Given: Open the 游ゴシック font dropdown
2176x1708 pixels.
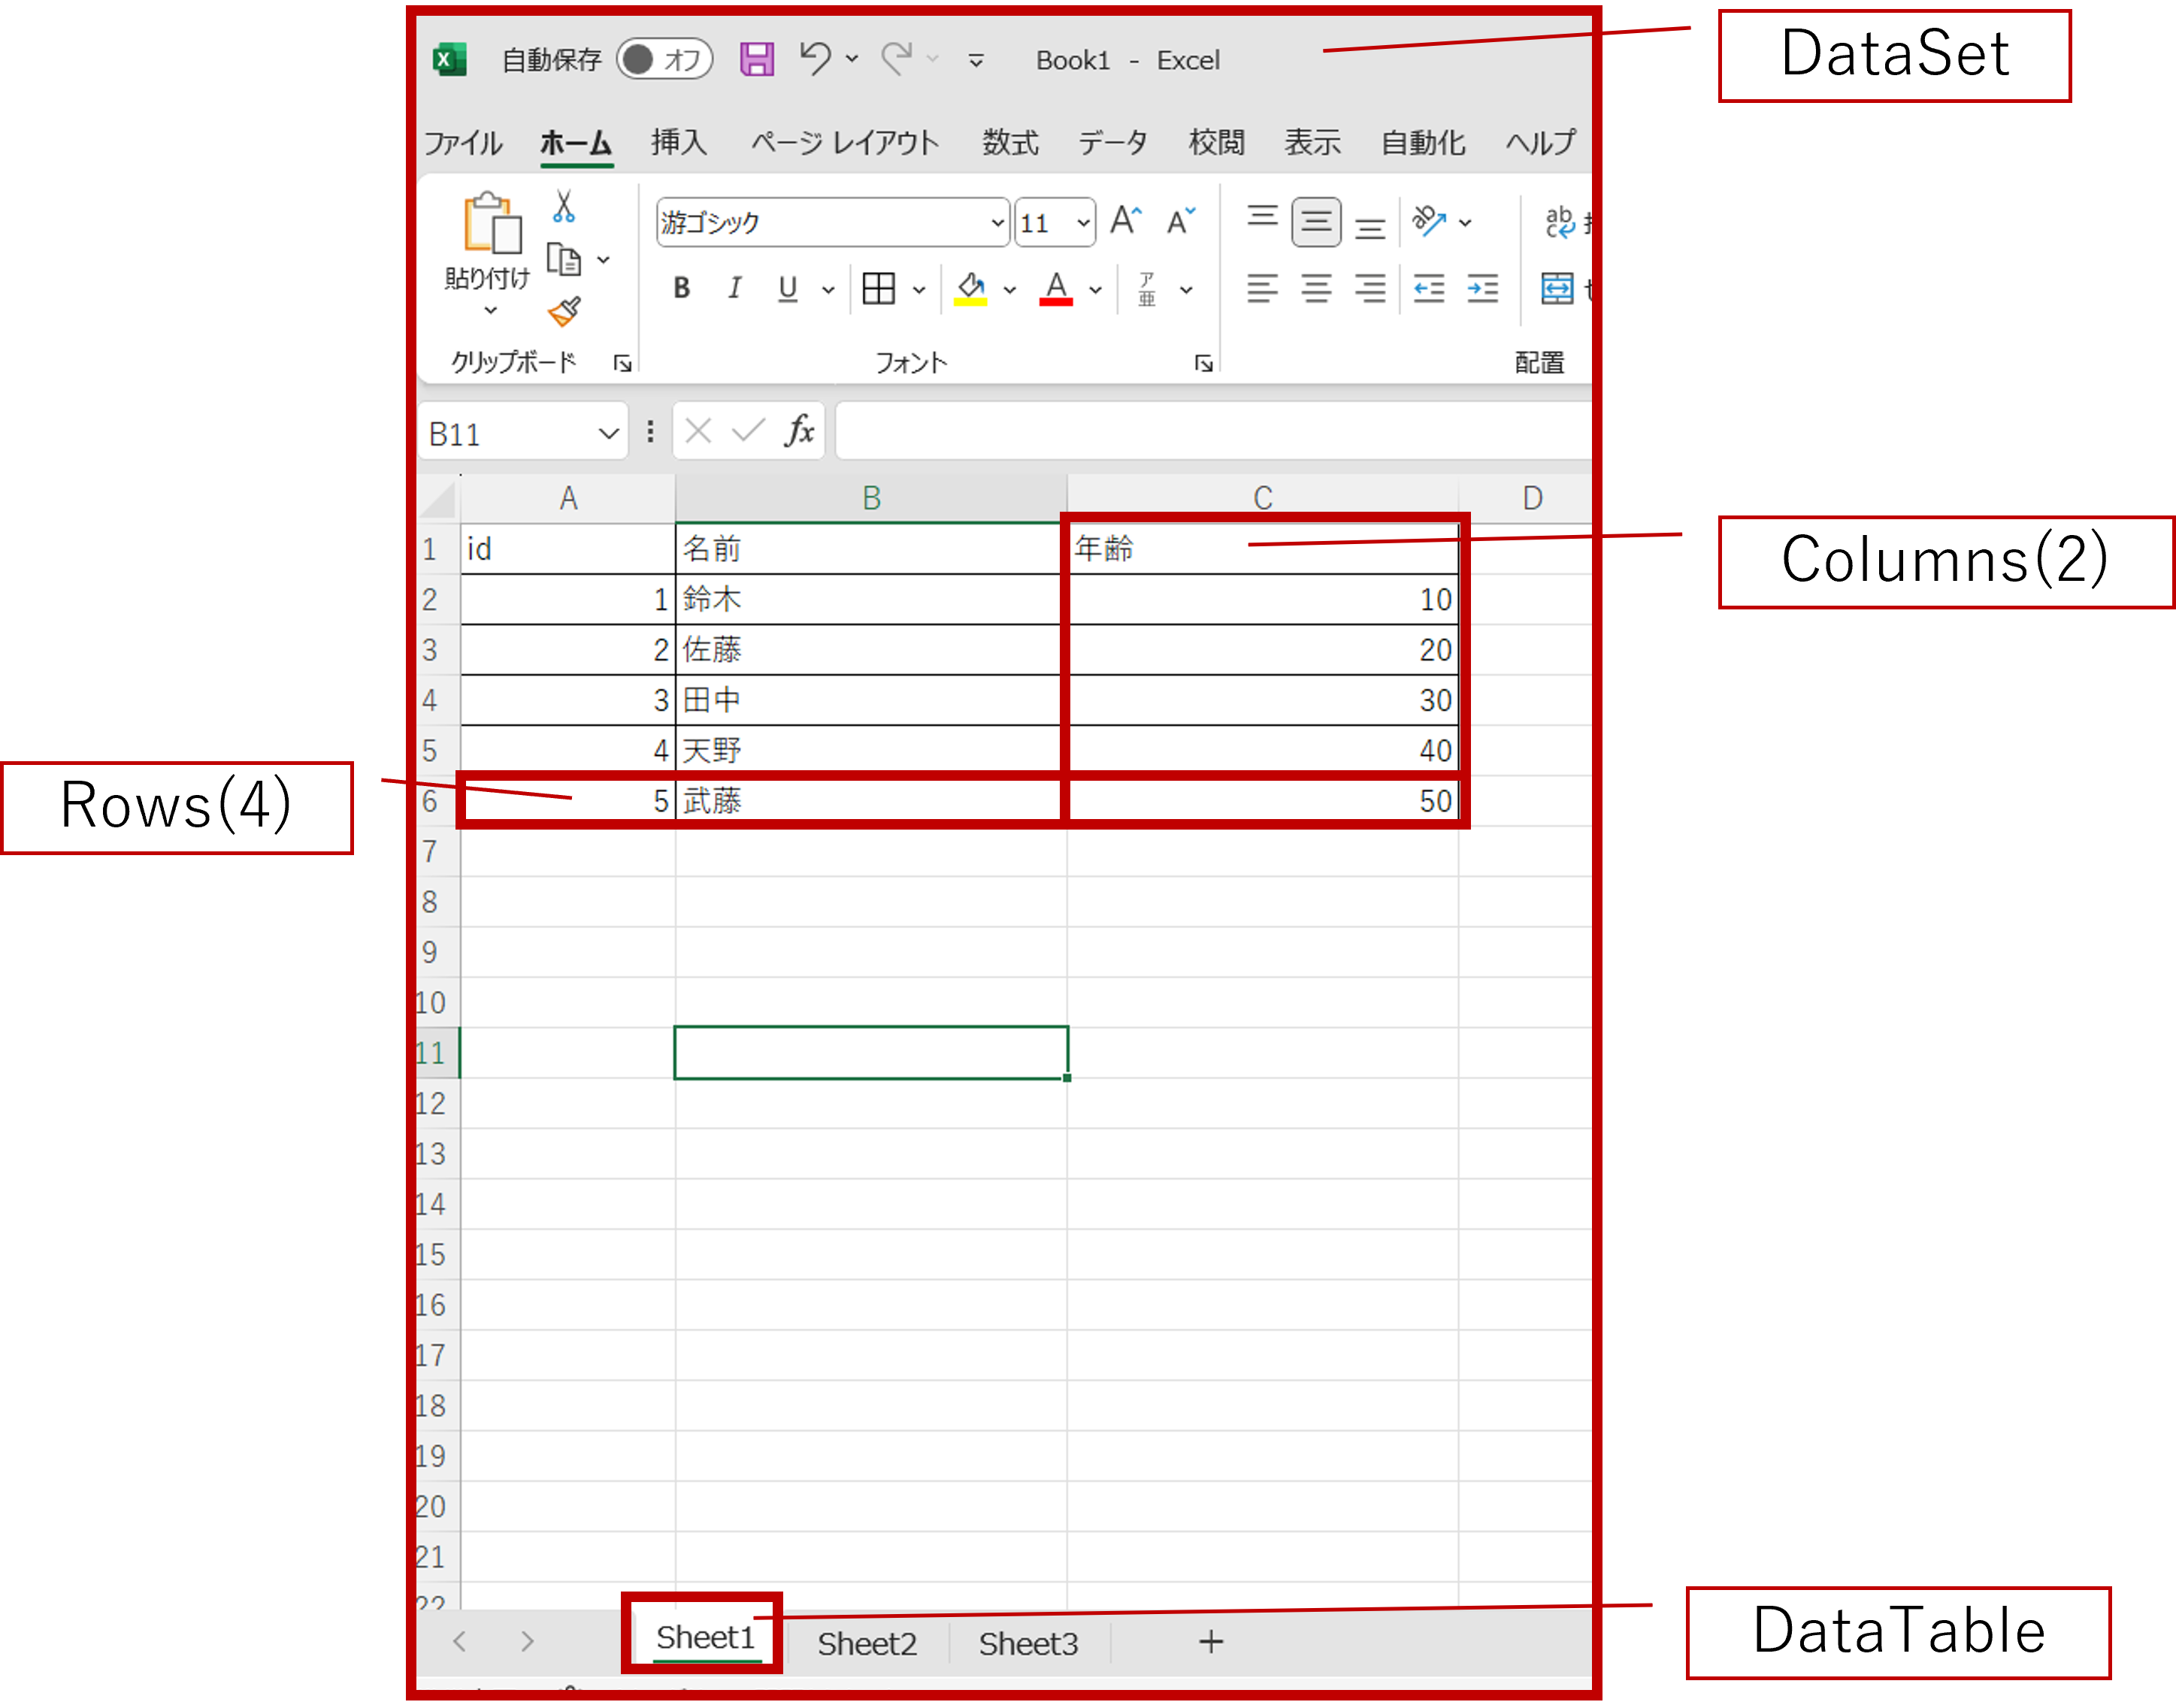Looking at the screenshot, I should pos(997,222).
